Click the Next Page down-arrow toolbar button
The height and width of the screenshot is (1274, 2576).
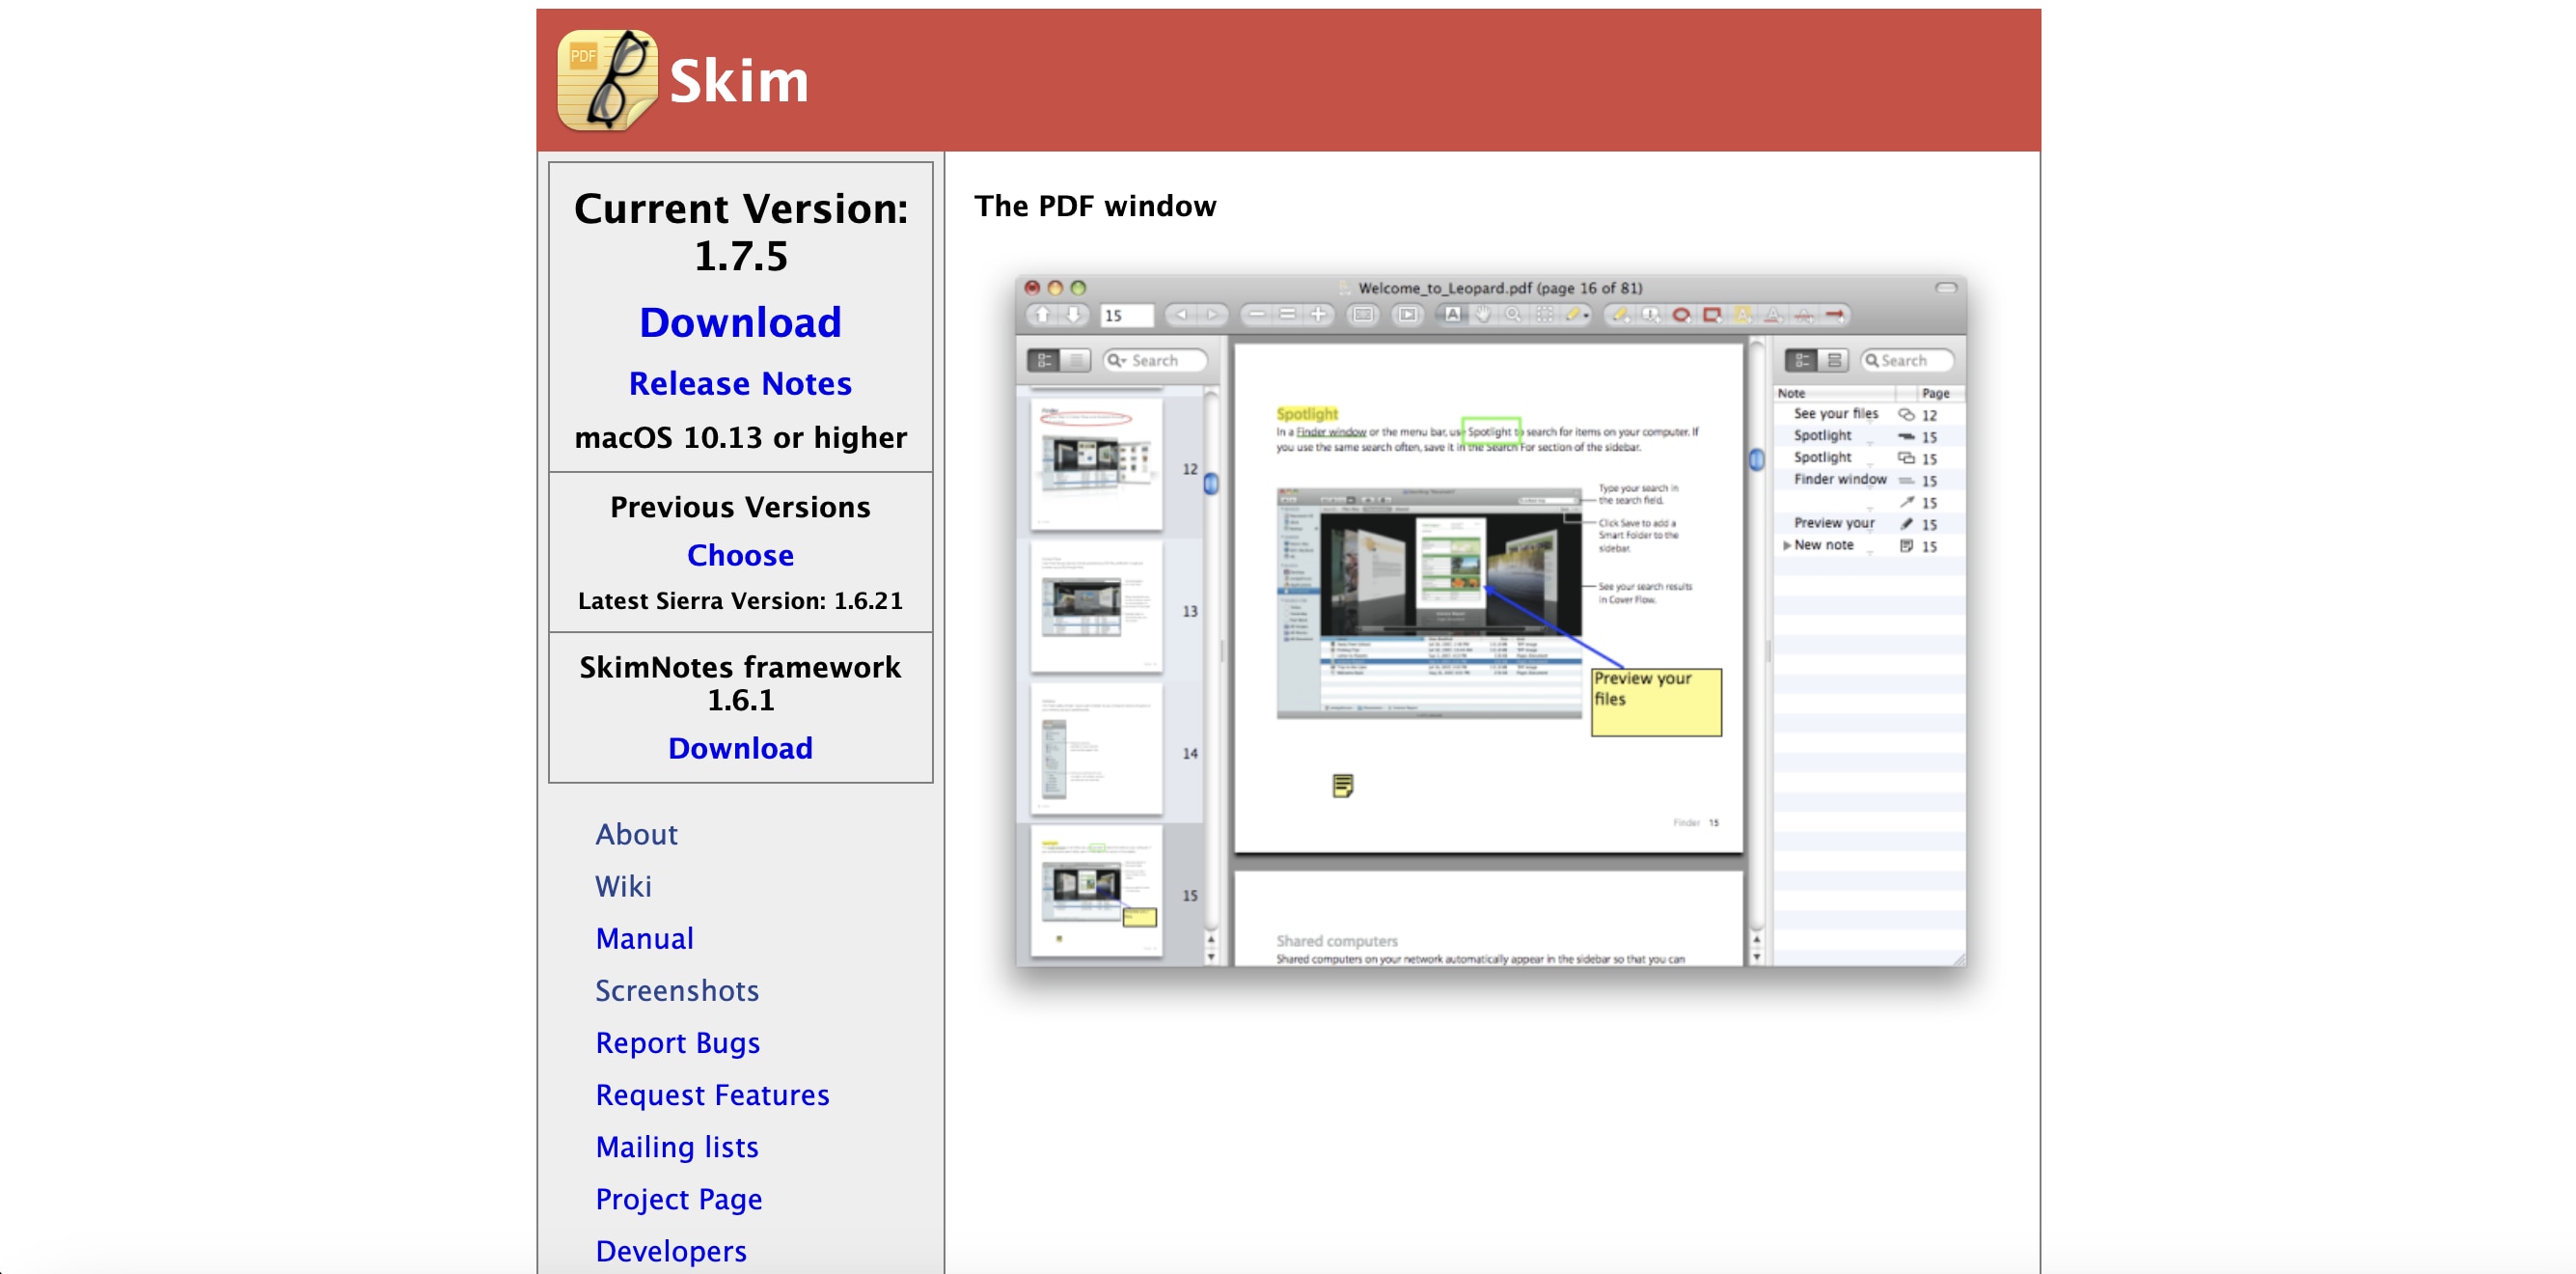click(1073, 315)
